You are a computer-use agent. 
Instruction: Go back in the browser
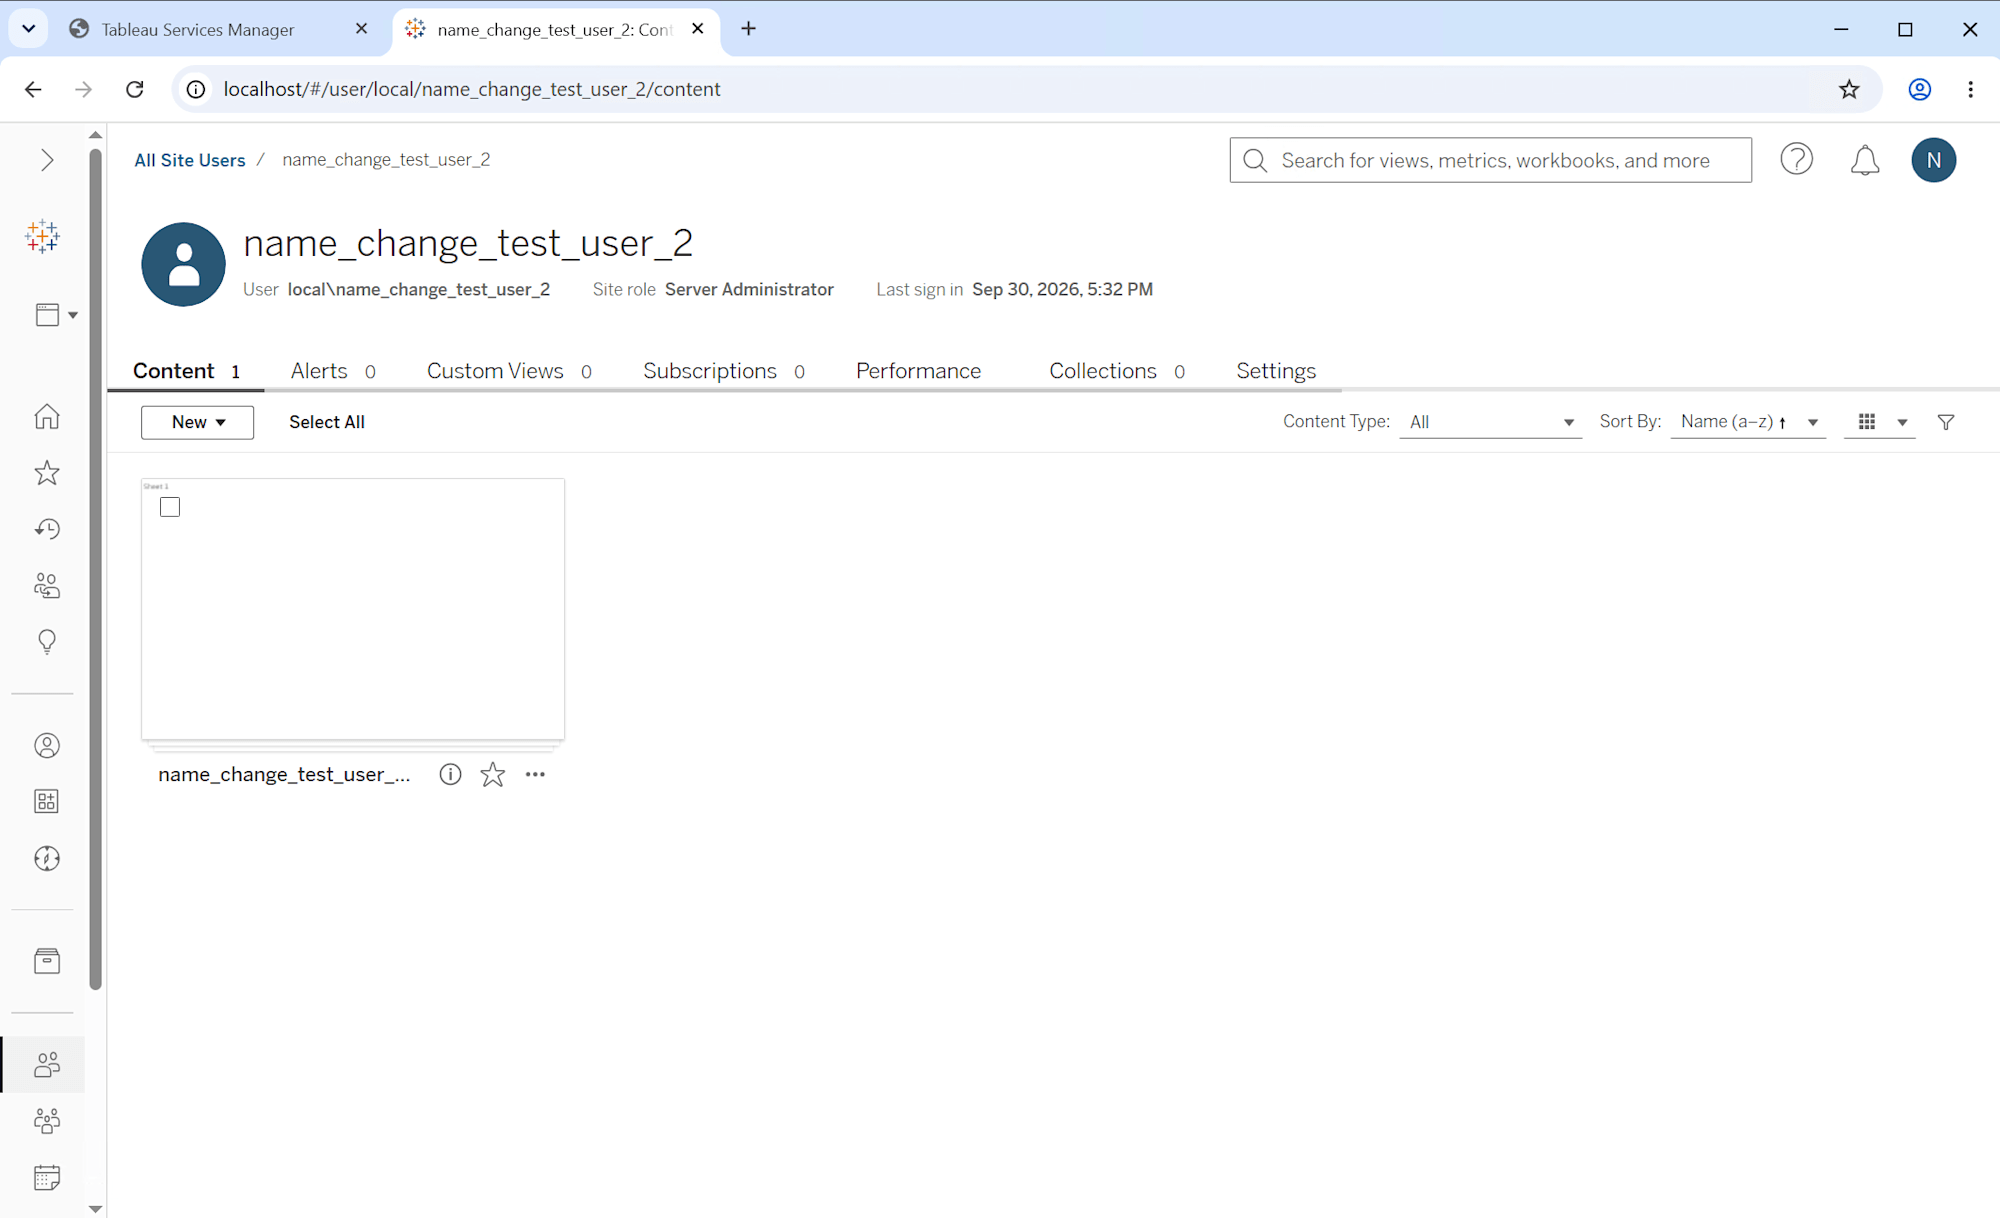coord(33,89)
